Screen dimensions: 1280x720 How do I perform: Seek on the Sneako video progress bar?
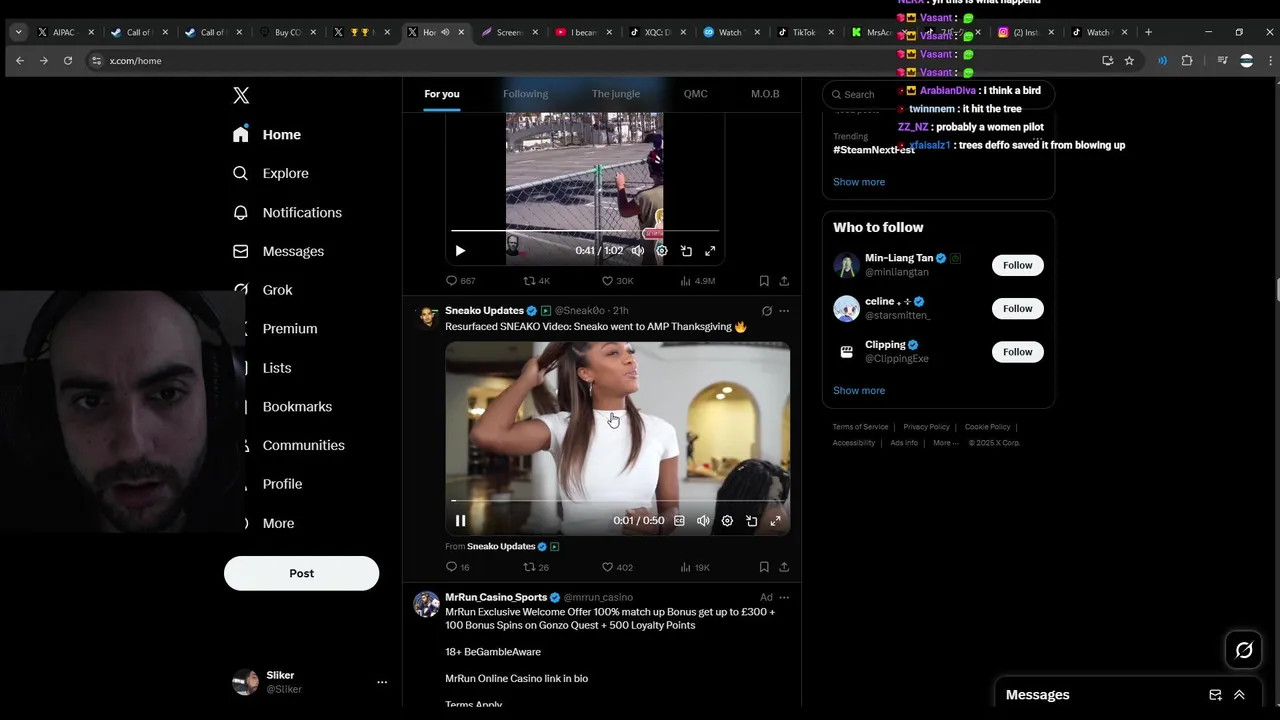click(x=617, y=501)
